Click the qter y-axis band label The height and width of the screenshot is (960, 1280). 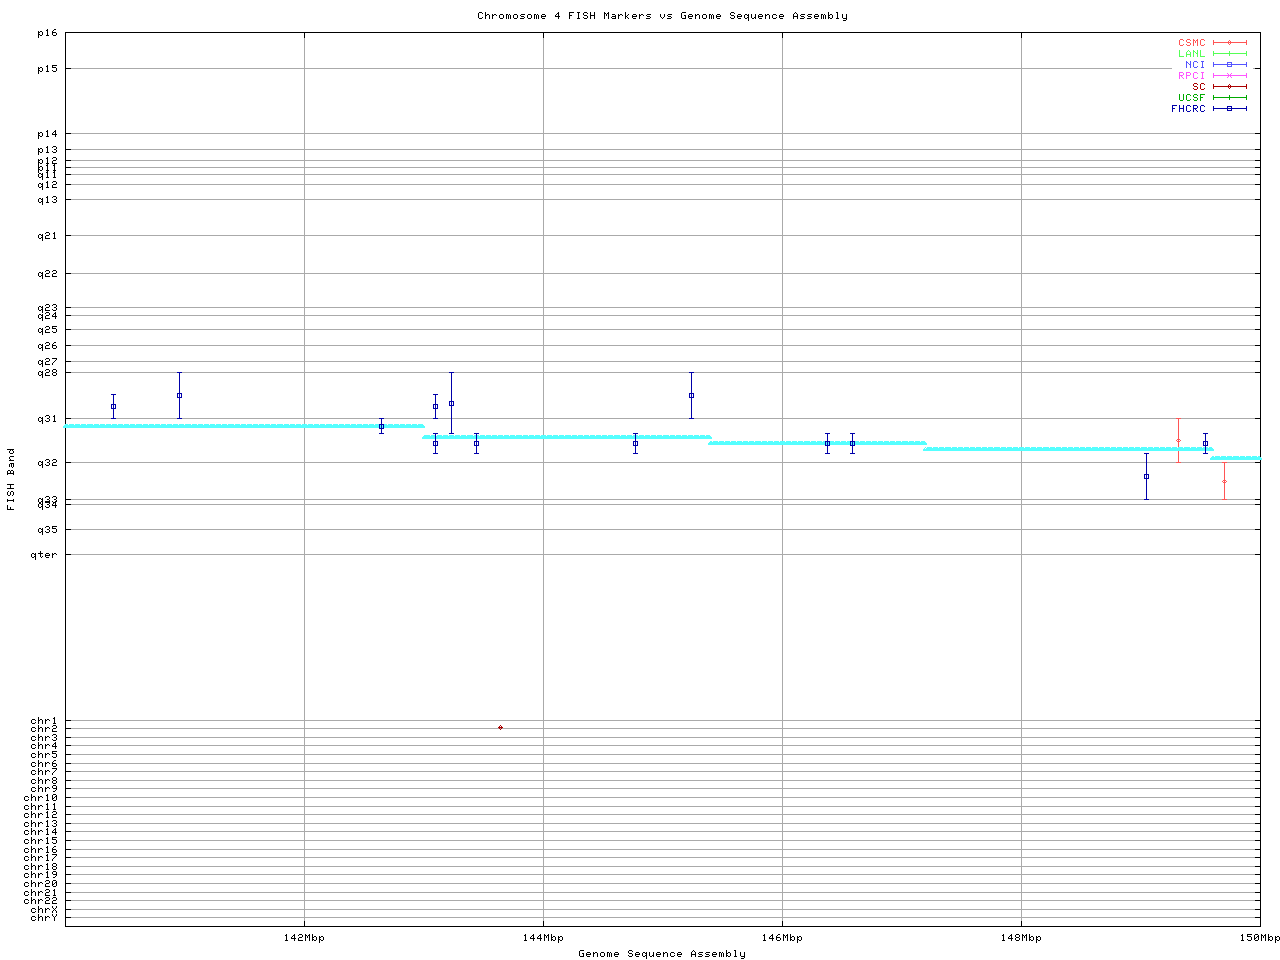tap(44, 555)
